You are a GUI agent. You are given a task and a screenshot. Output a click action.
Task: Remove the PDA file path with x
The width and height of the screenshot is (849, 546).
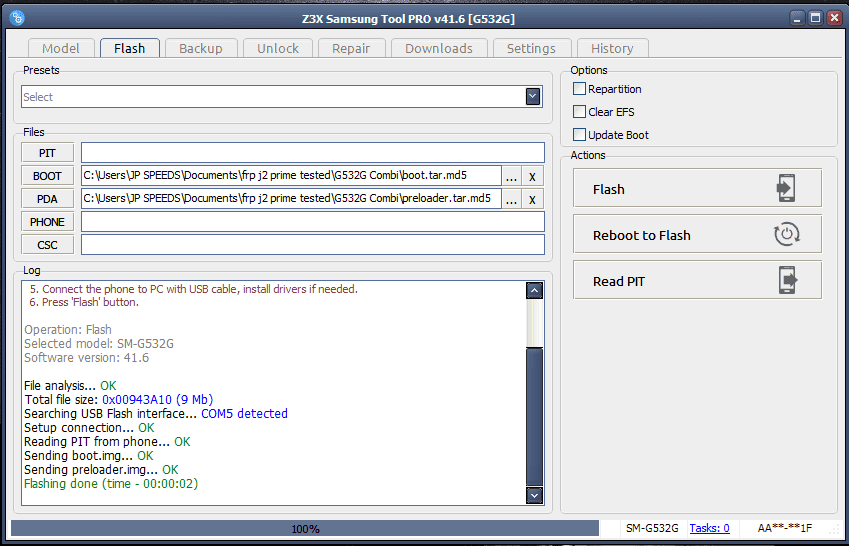point(532,199)
